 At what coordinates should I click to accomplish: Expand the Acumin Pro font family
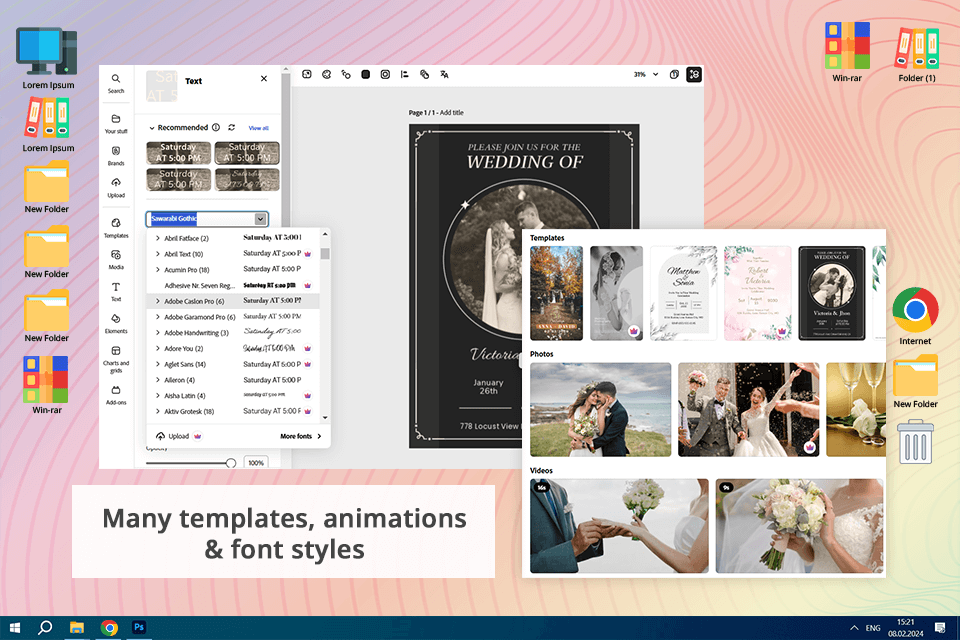[x=157, y=269]
